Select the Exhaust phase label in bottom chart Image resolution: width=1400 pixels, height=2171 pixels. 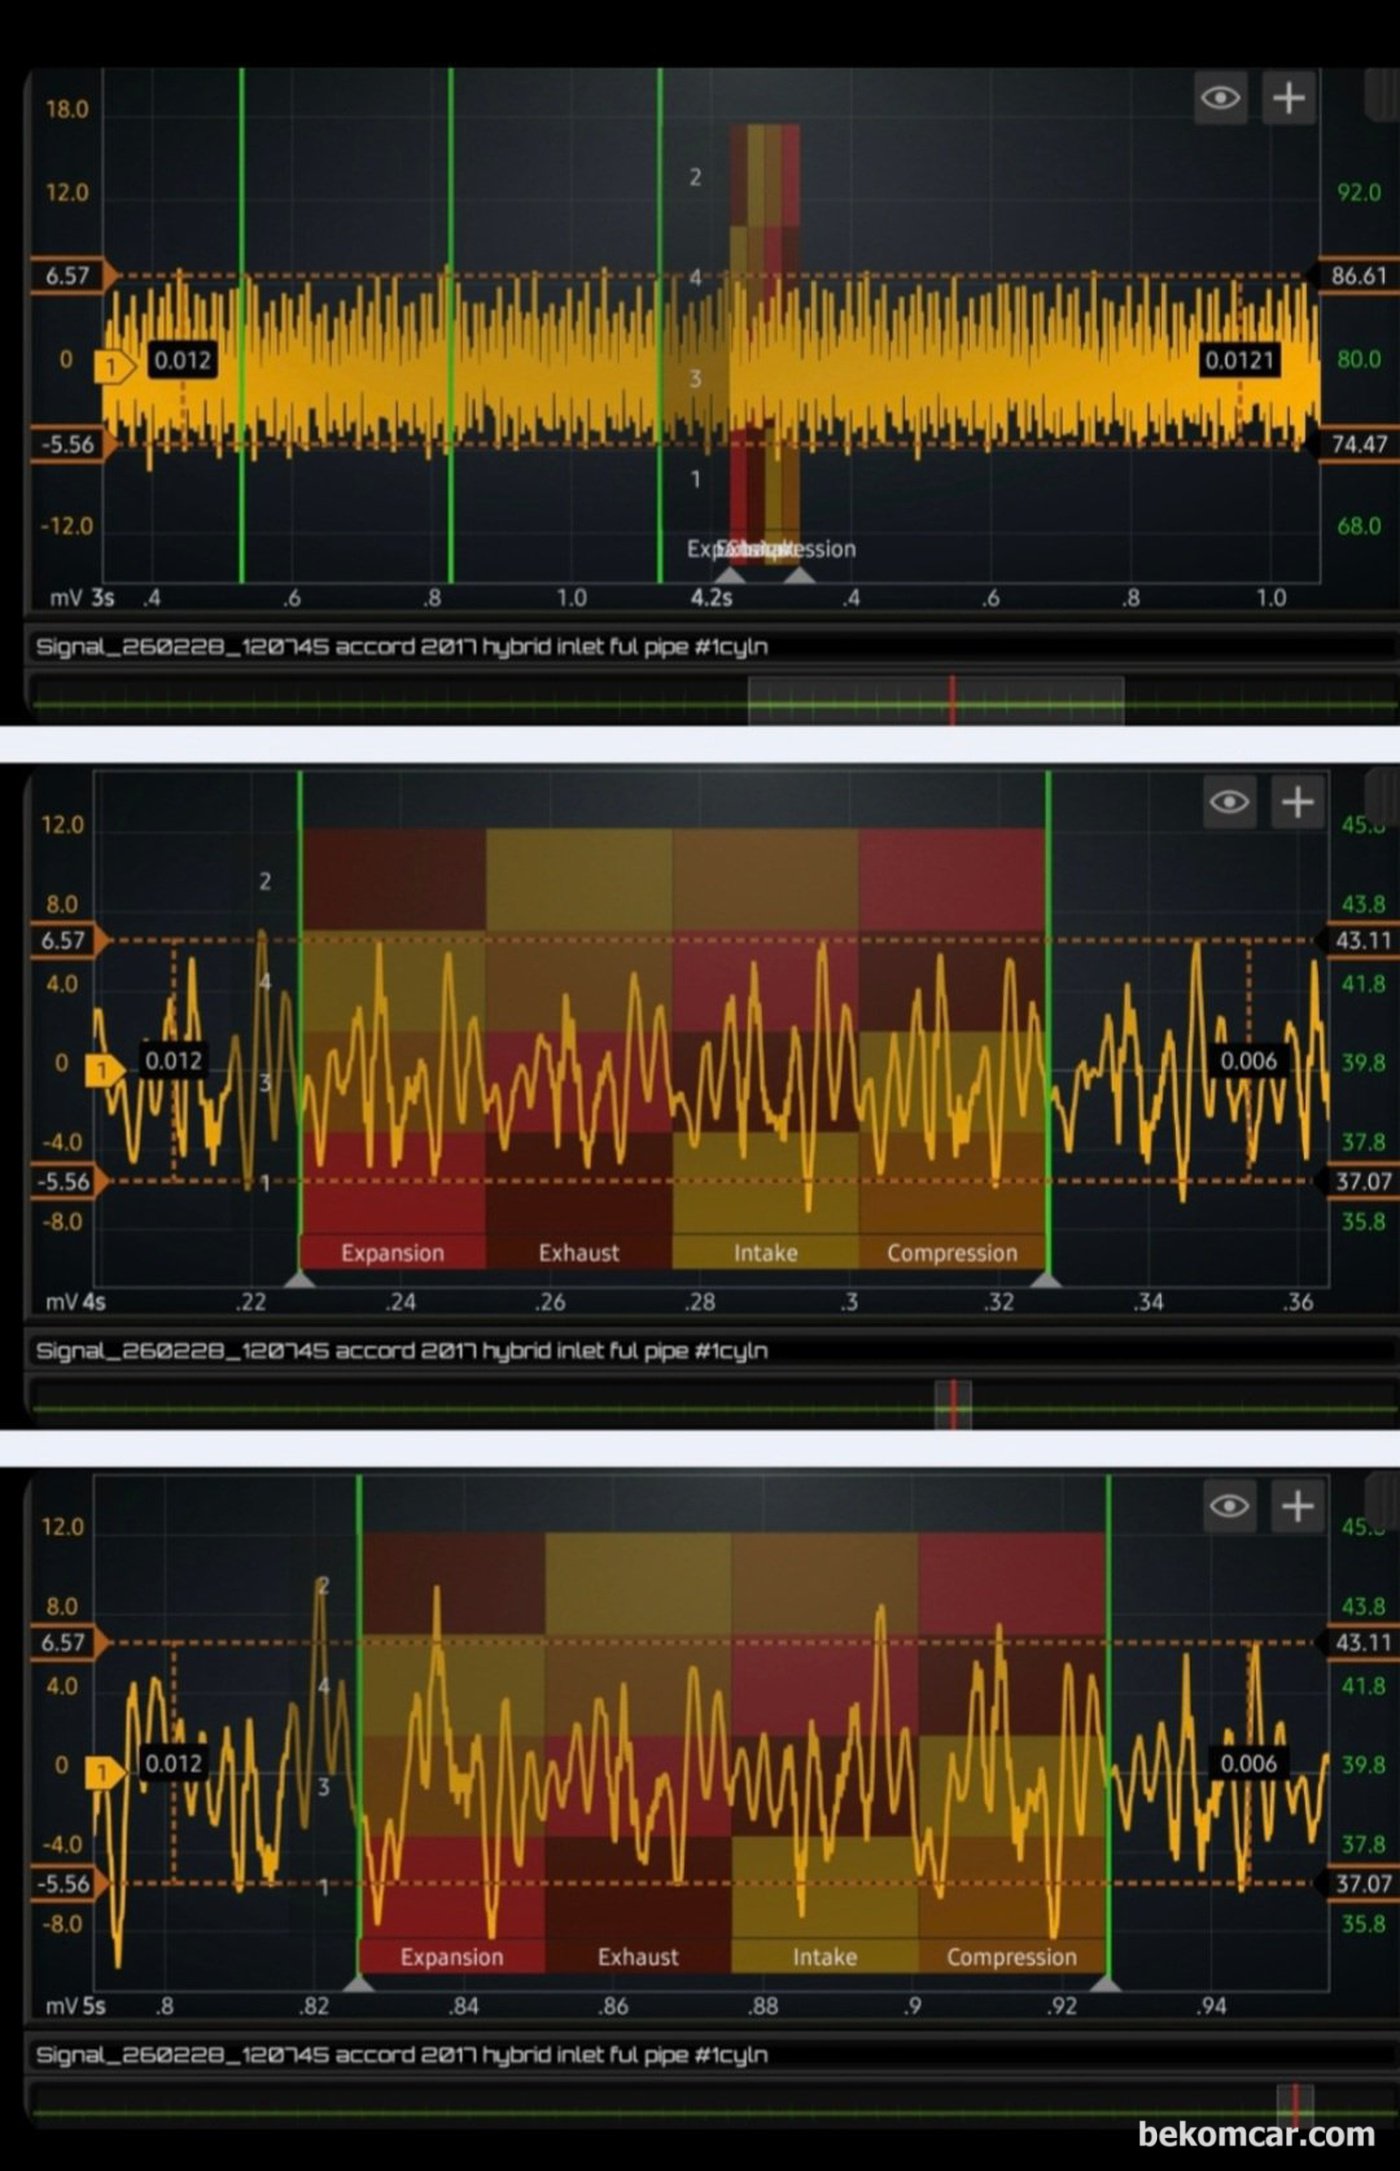click(x=638, y=1956)
